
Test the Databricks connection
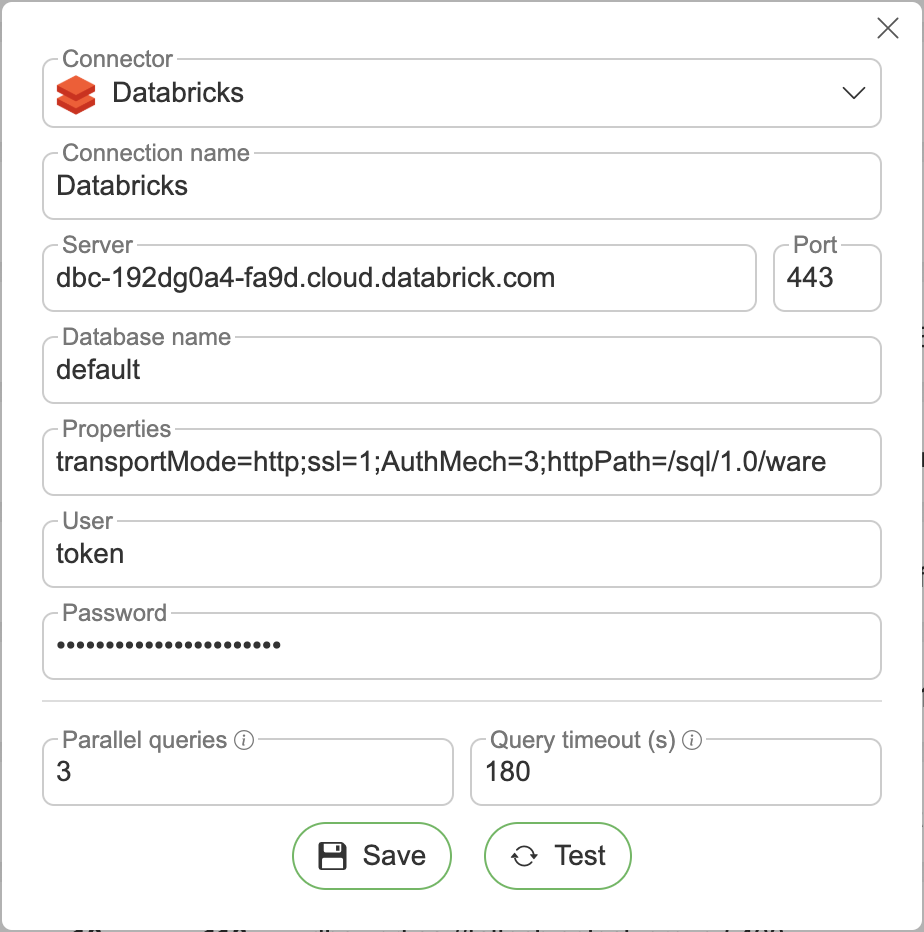558,856
